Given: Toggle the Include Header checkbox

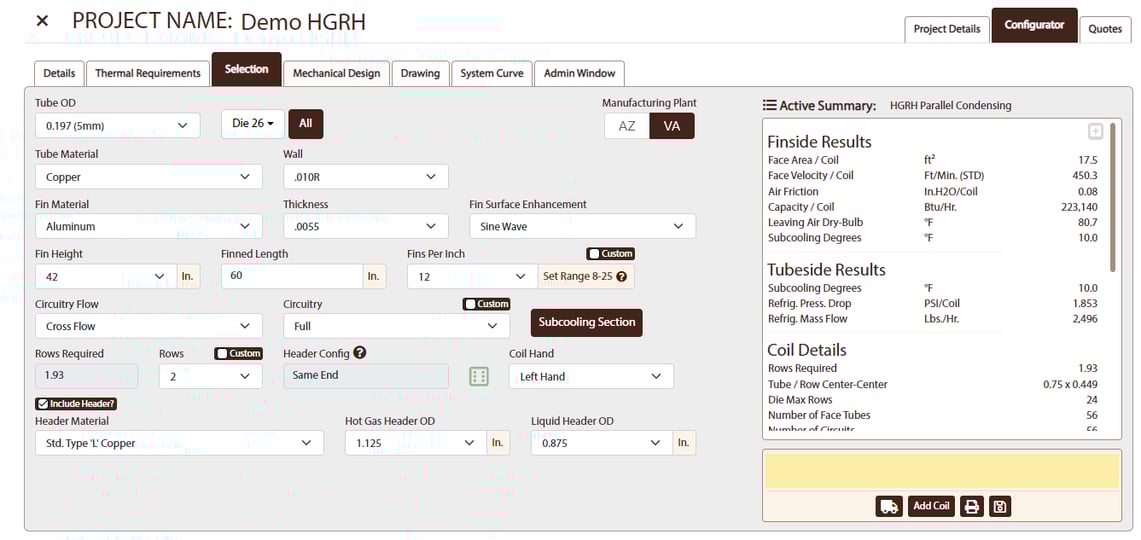Looking at the screenshot, I should [43, 404].
